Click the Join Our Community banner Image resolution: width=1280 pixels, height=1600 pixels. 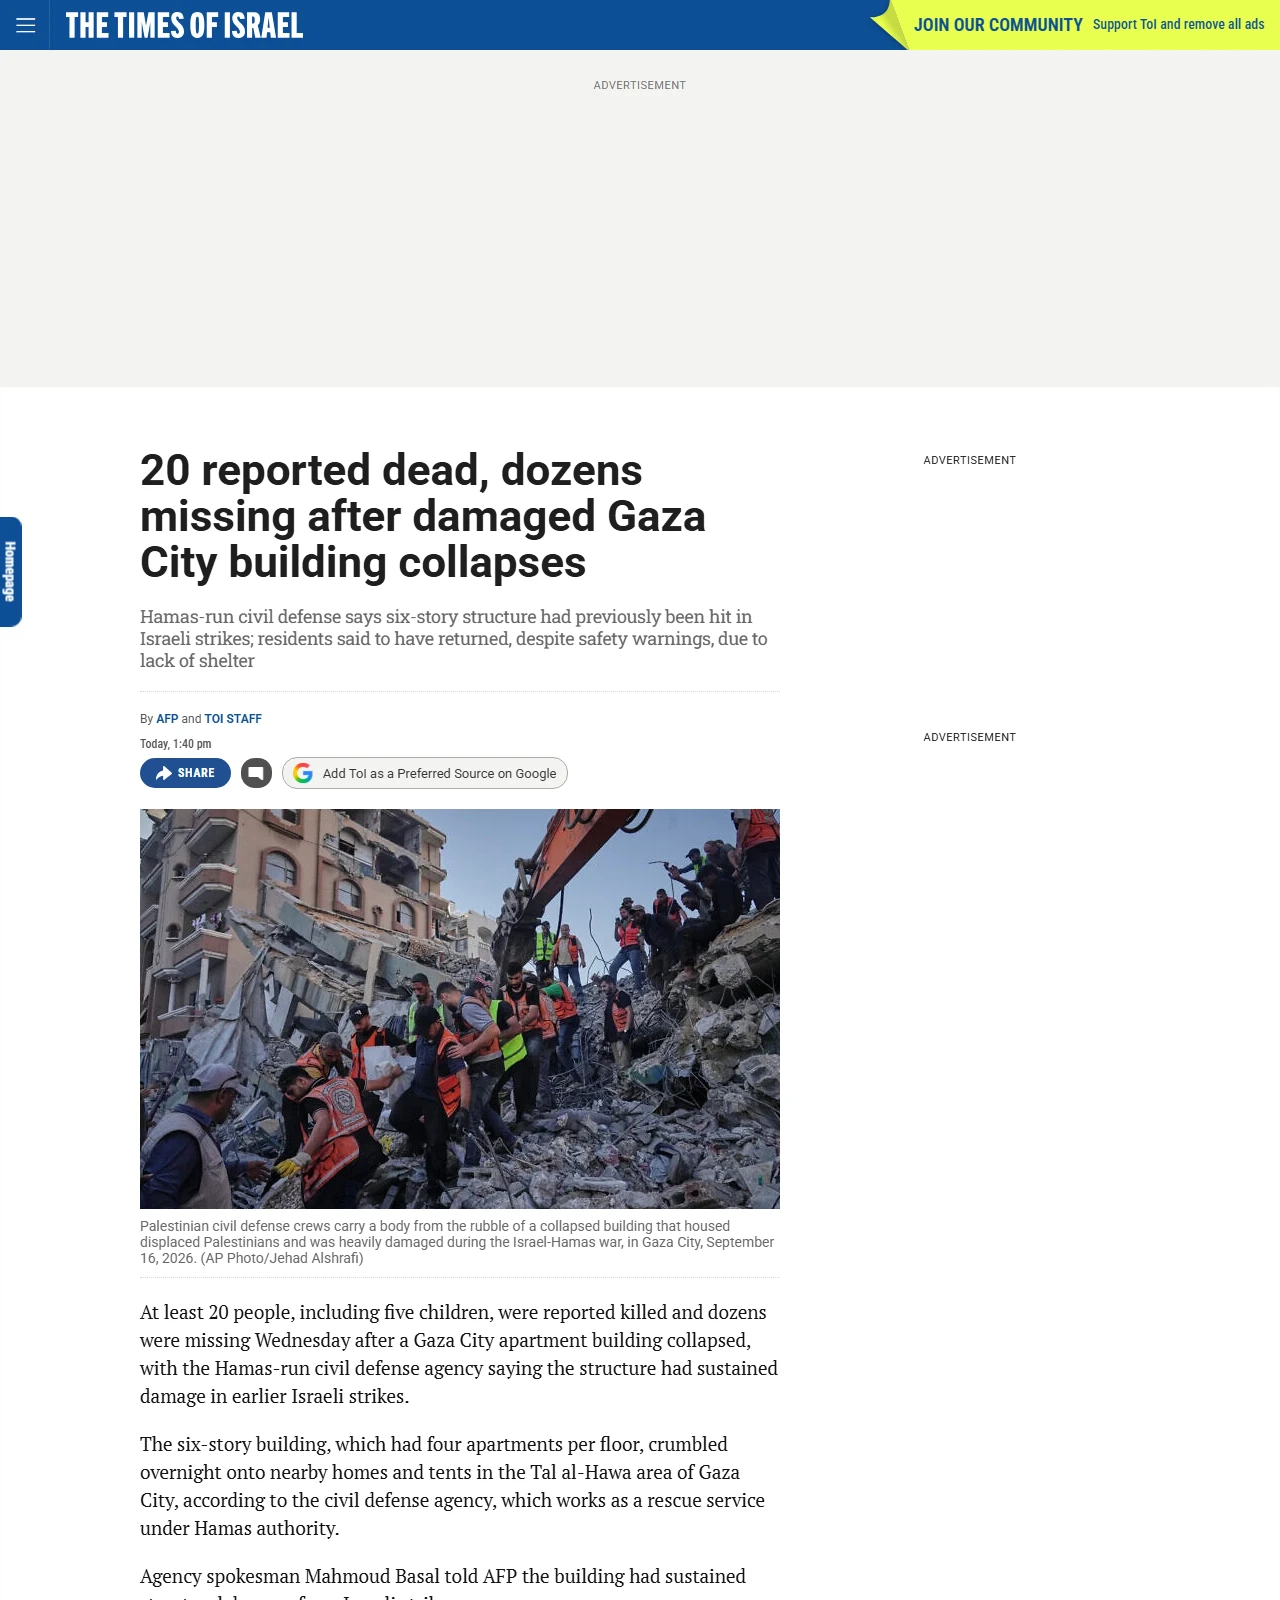click(x=1076, y=25)
